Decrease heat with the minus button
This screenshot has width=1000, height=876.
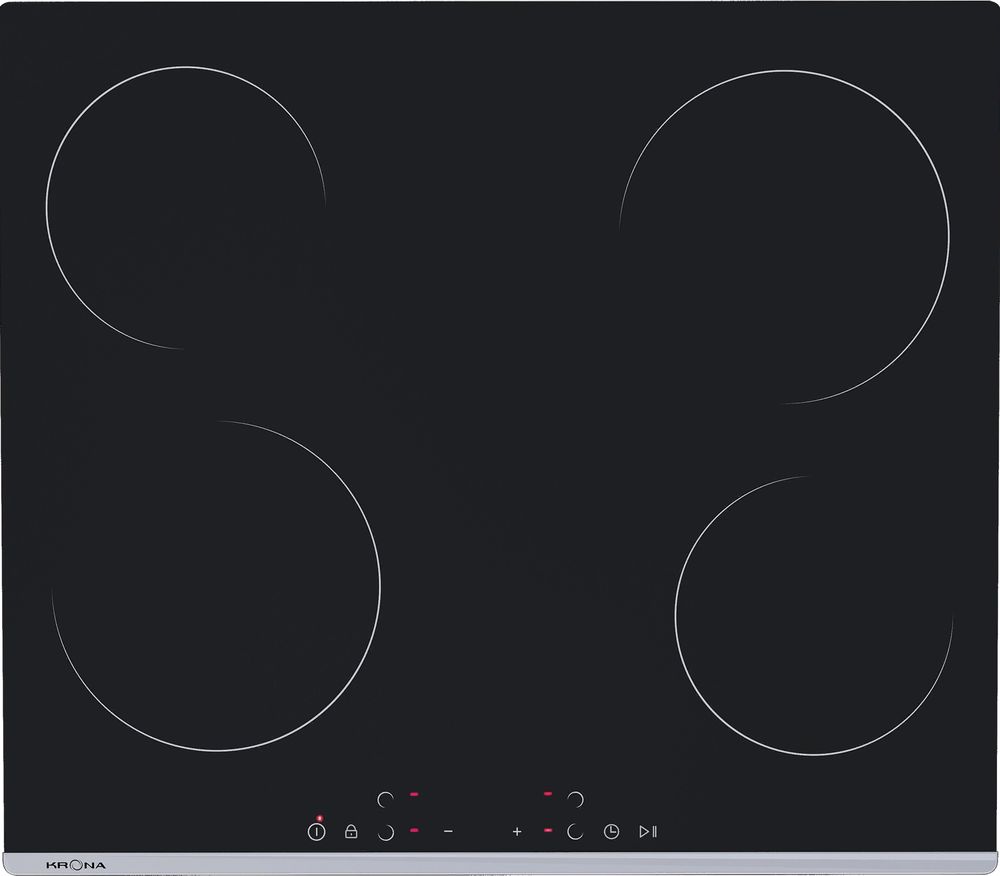click(448, 831)
